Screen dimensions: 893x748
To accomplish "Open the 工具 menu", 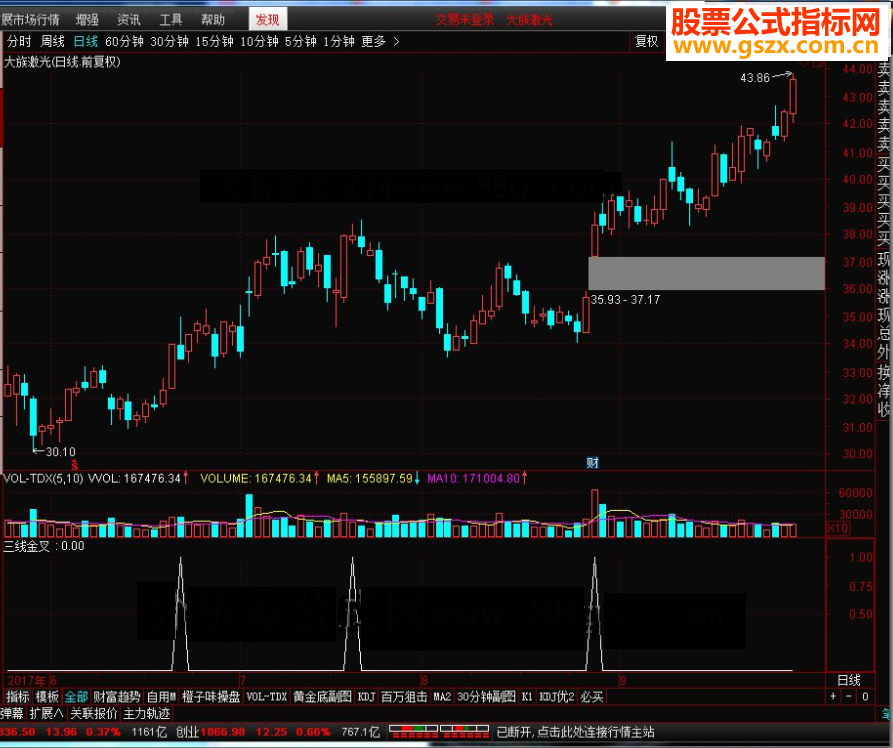I will 170,20.
